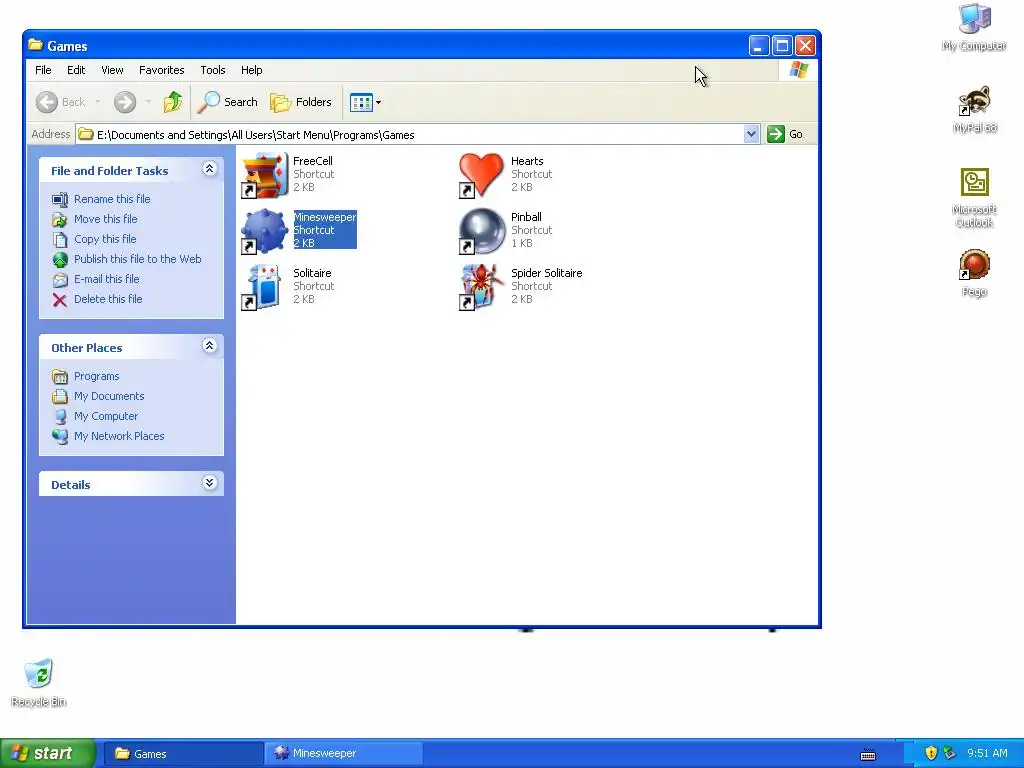Open the View menu

pyautogui.click(x=112, y=70)
